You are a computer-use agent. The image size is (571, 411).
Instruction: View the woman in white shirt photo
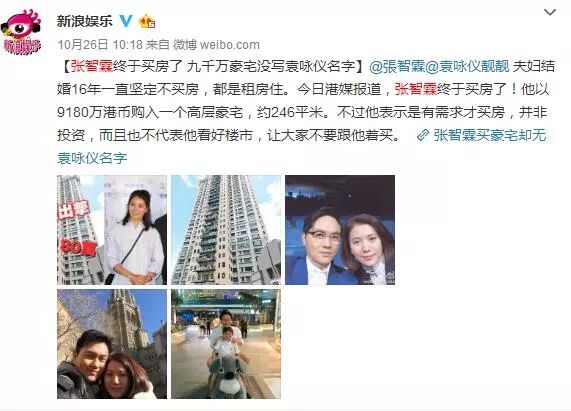tap(112, 230)
